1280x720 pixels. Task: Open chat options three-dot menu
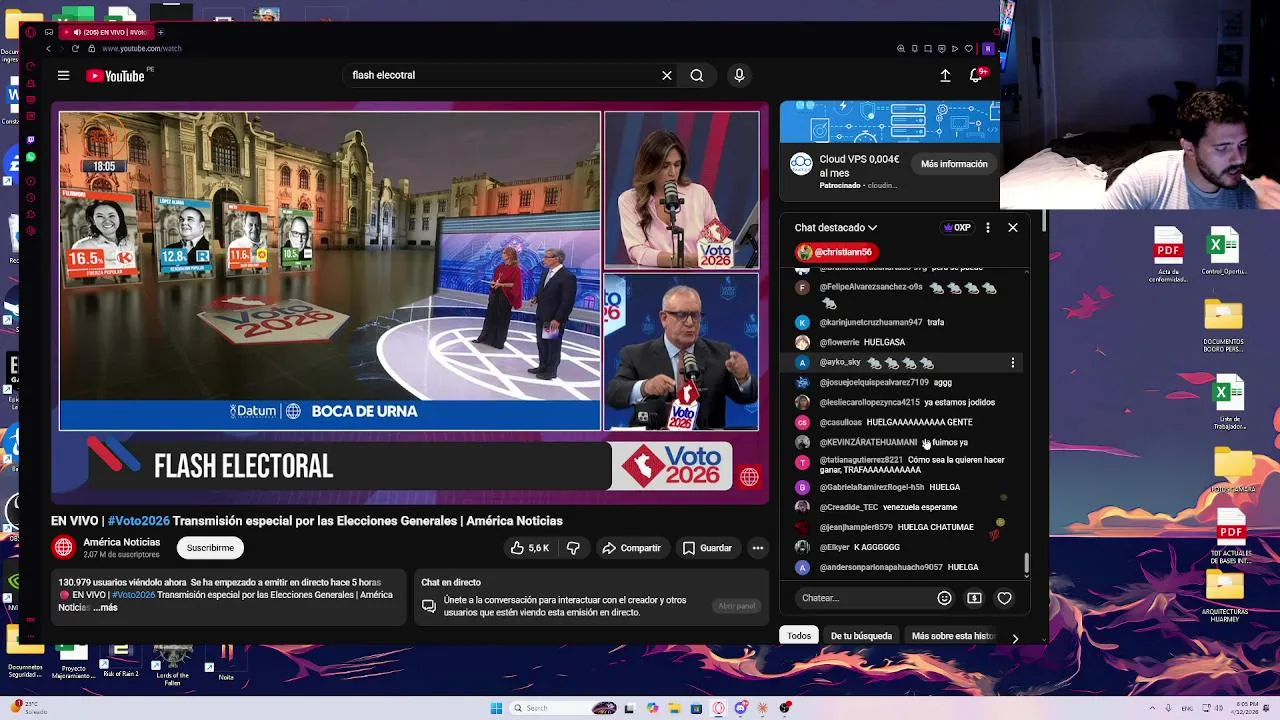click(x=988, y=228)
